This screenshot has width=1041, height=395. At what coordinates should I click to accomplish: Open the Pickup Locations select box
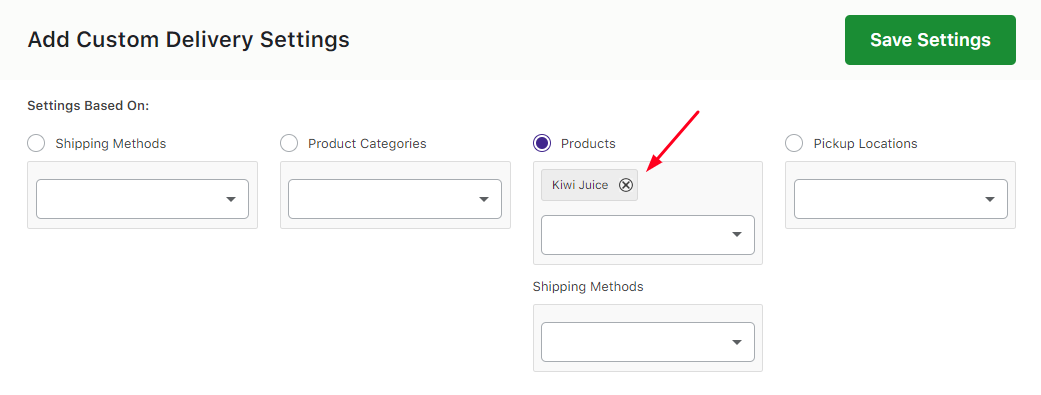pyautogui.click(x=901, y=199)
